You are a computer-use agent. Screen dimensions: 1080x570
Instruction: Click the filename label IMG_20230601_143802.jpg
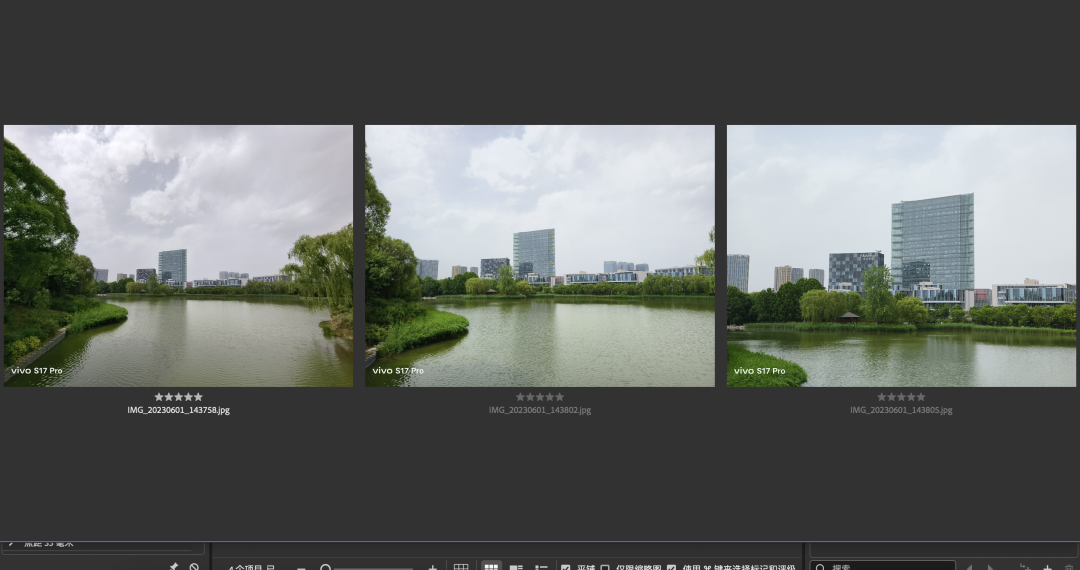[540, 410]
